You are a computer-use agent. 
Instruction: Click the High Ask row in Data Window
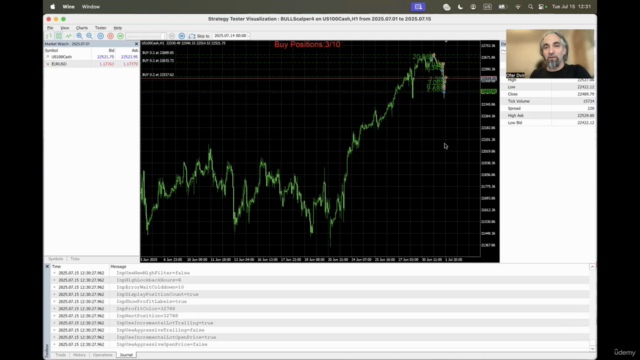click(548, 116)
